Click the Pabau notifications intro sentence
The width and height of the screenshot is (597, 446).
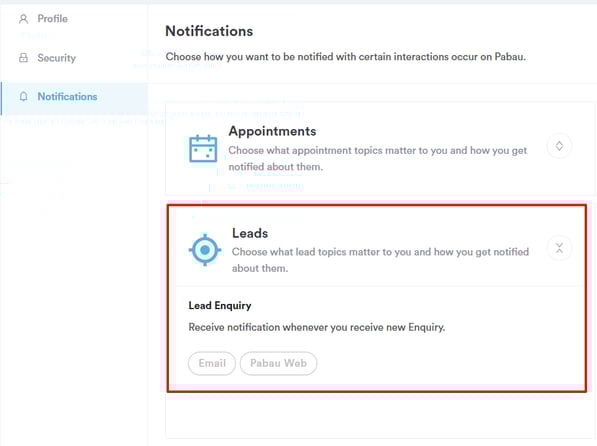coord(346,57)
